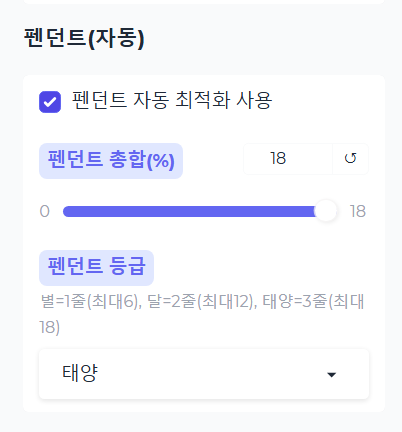Click the slider minimum label 0
The width and height of the screenshot is (402, 432).
45,211
